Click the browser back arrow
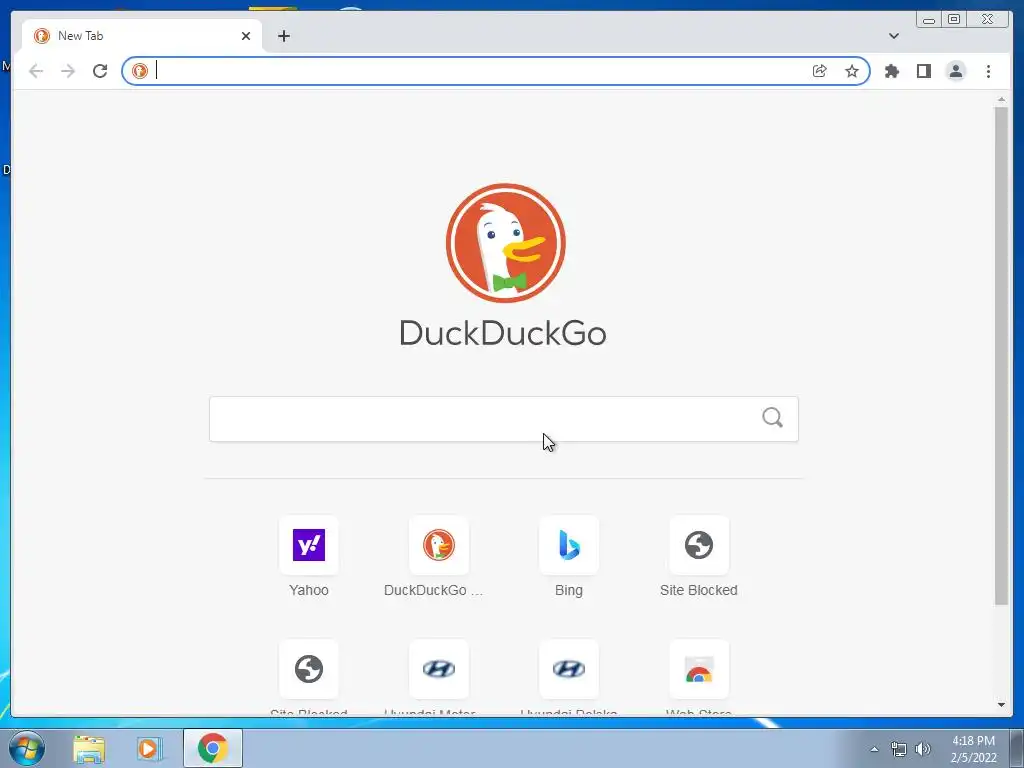Image resolution: width=1024 pixels, height=768 pixels. pos(36,71)
